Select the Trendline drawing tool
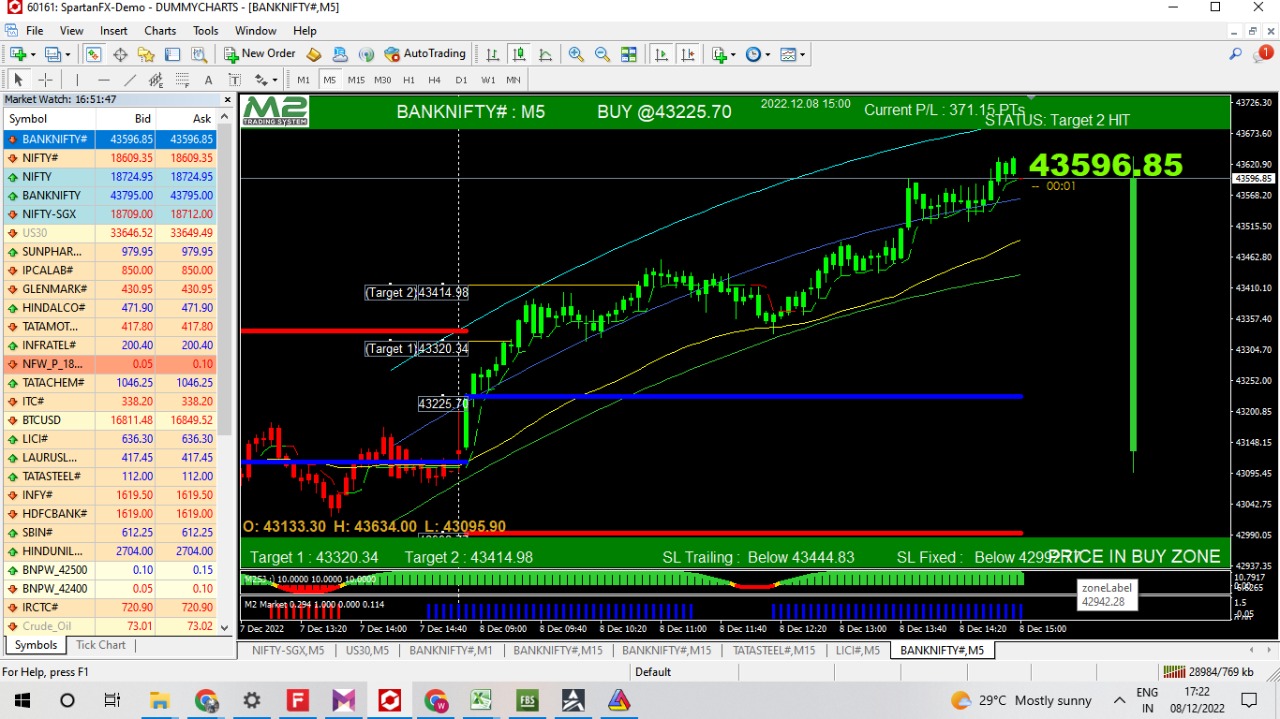The width and height of the screenshot is (1280, 719). [x=129, y=80]
